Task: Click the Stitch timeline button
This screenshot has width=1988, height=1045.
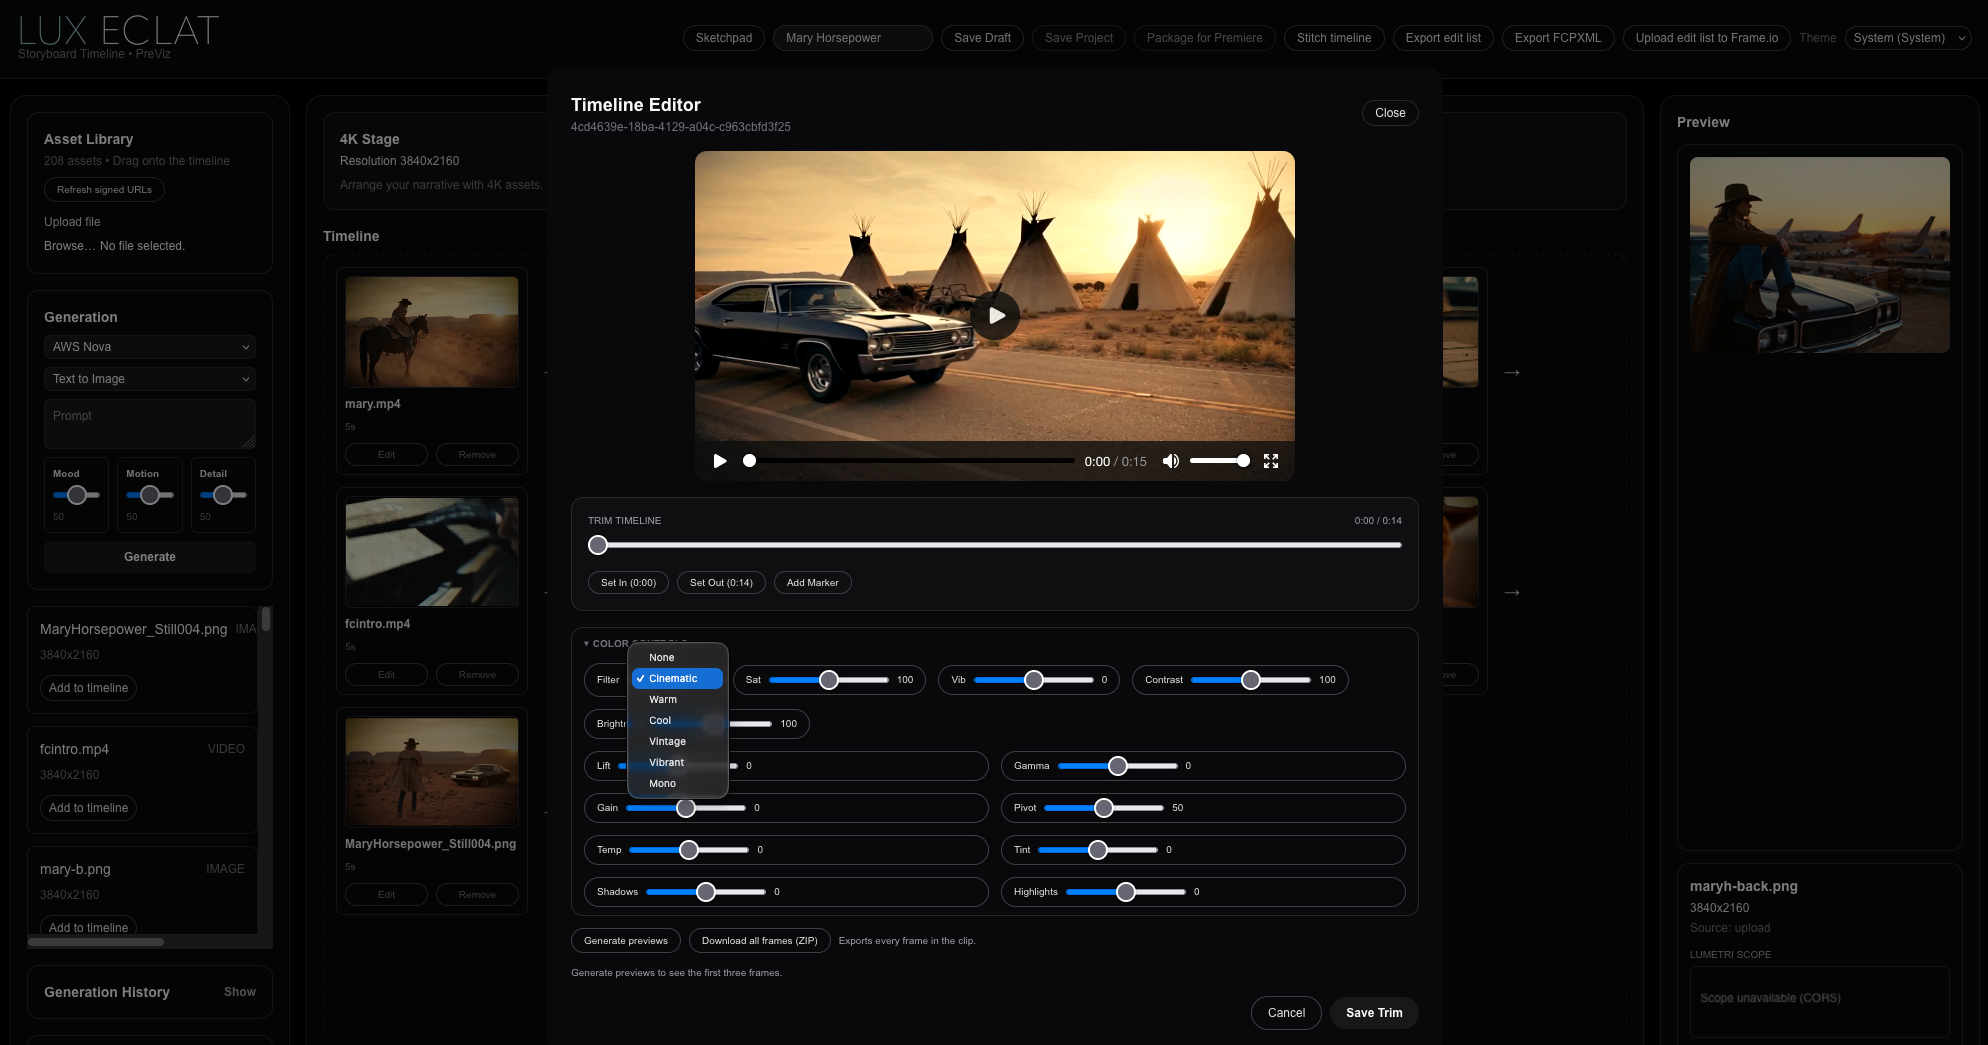Action: pyautogui.click(x=1334, y=37)
